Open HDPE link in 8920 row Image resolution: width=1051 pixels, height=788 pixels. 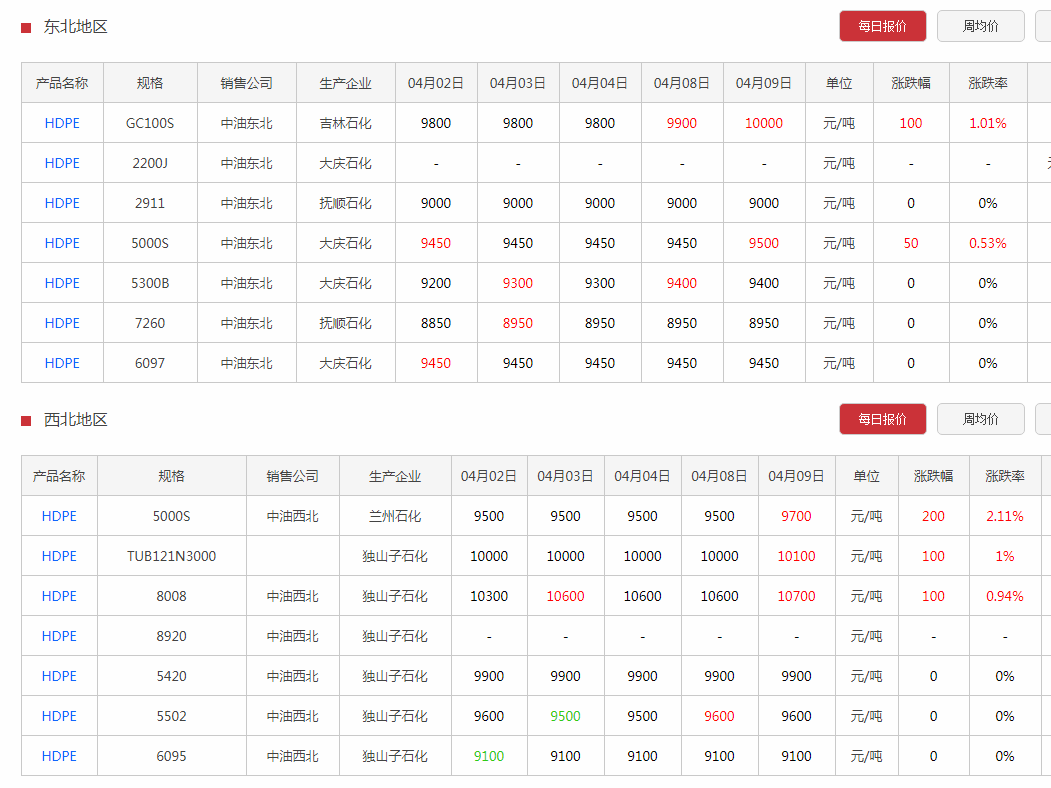tap(59, 636)
